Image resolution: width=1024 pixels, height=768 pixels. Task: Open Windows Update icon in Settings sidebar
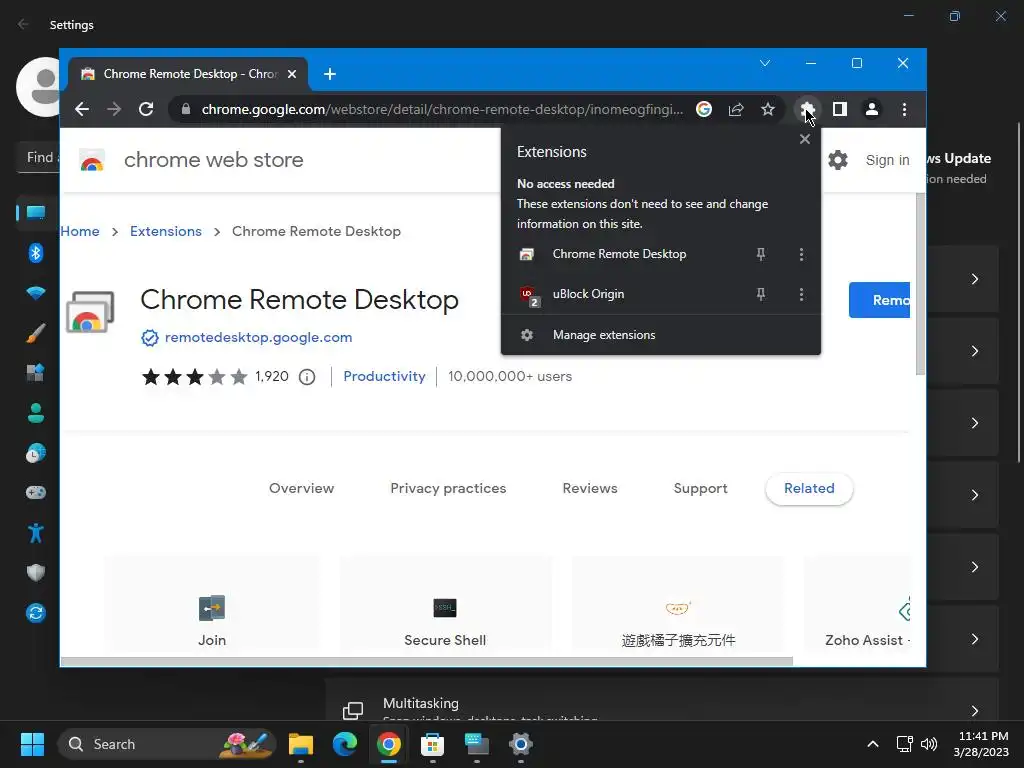point(36,613)
